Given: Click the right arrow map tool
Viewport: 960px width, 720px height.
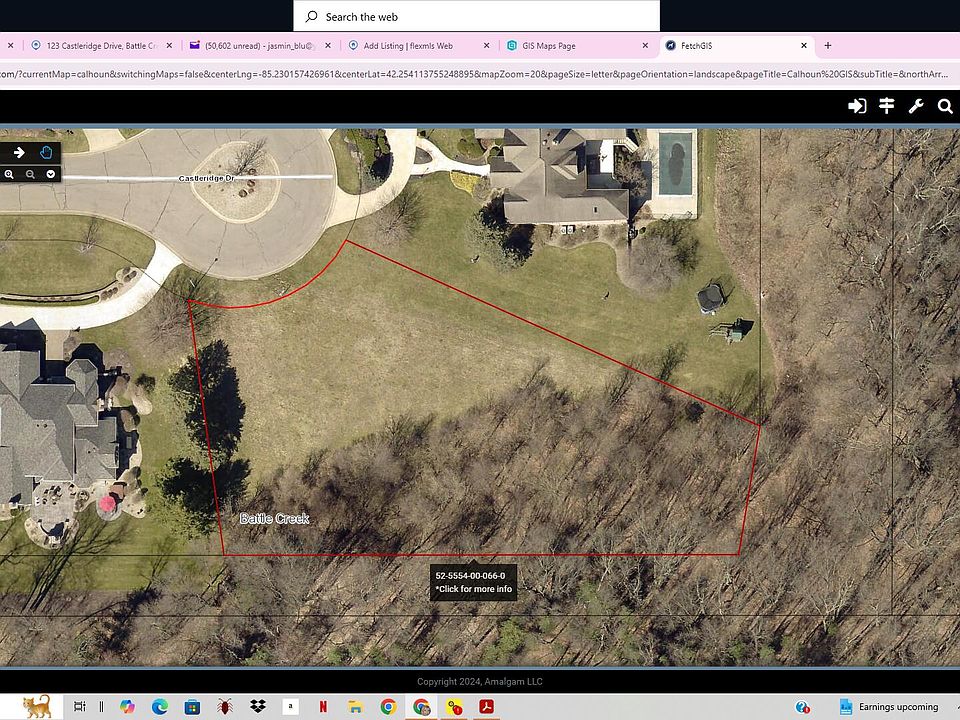Looking at the screenshot, I should click(19, 152).
